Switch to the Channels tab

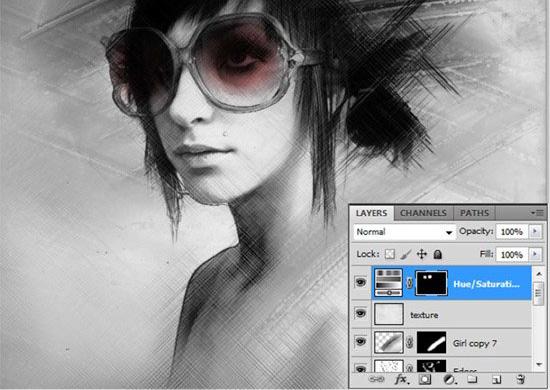(423, 213)
